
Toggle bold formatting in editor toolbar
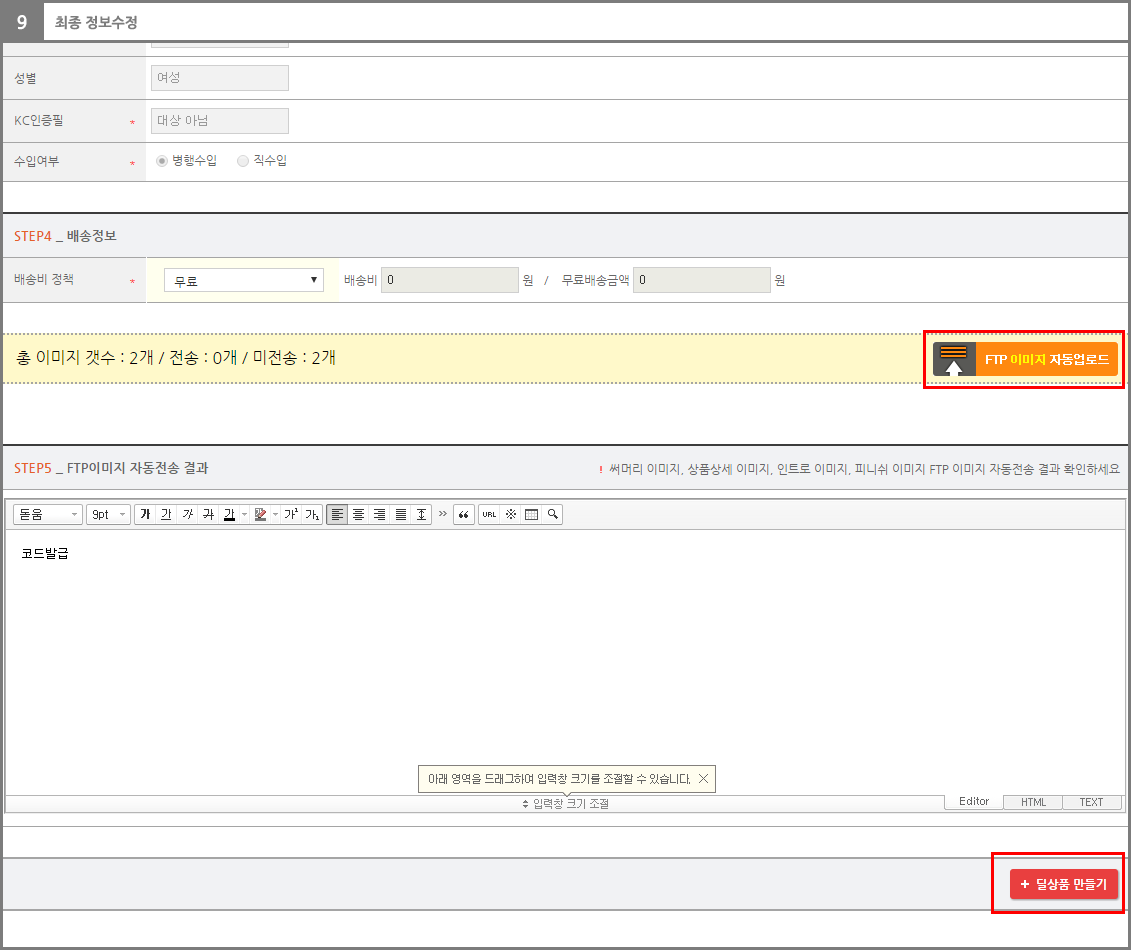click(x=145, y=514)
